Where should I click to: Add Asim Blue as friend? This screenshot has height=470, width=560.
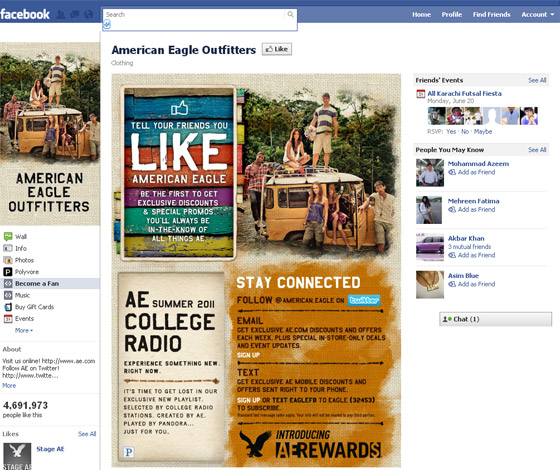476,284
